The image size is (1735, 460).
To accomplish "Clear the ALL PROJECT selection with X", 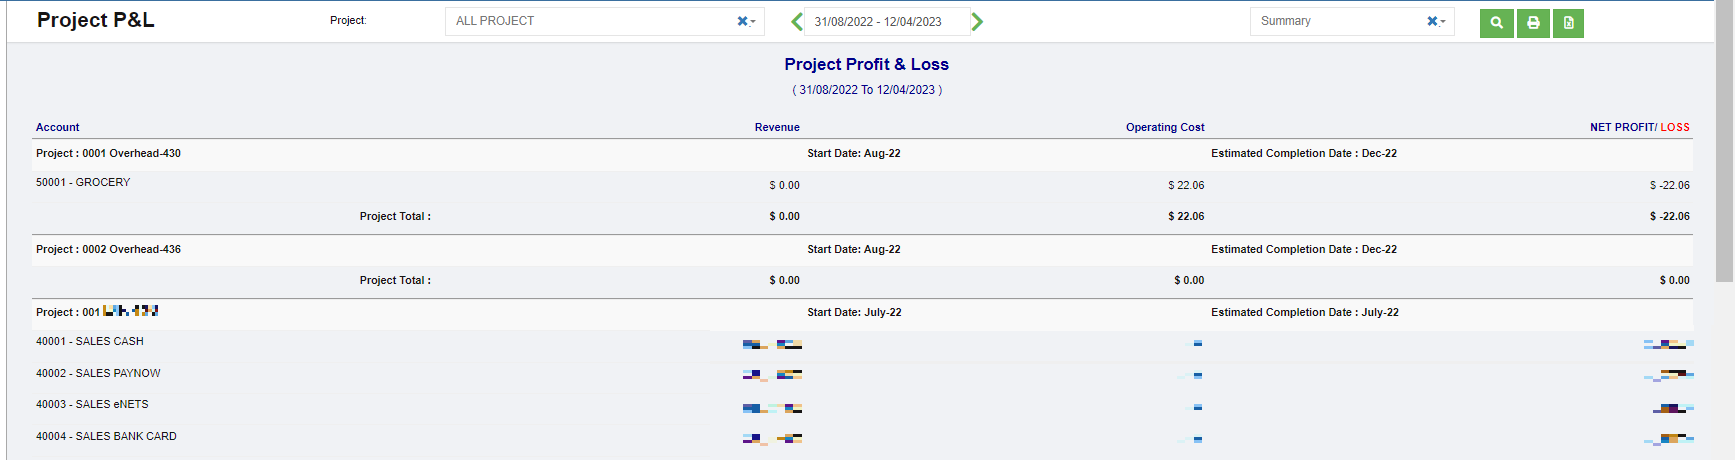I will click(742, 21).
